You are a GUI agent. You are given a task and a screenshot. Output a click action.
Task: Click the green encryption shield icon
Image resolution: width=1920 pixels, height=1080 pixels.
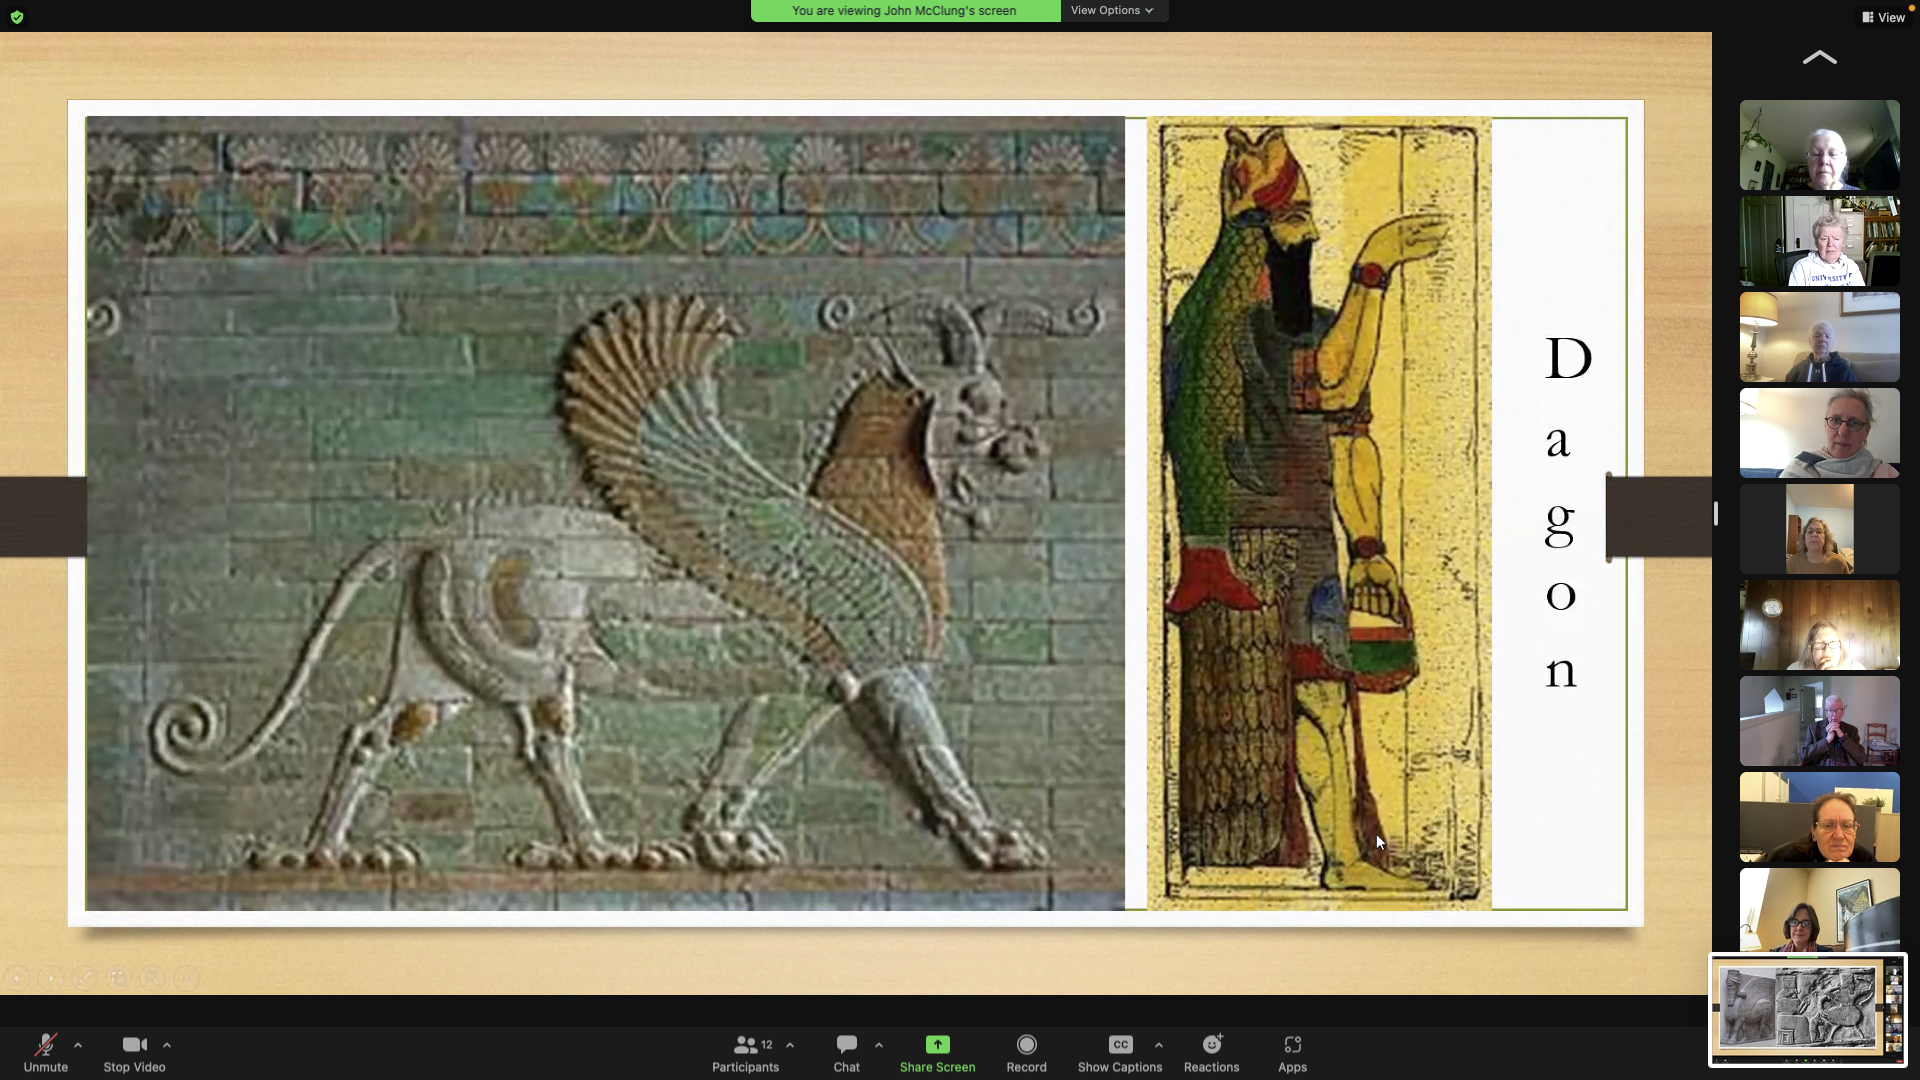17,17
